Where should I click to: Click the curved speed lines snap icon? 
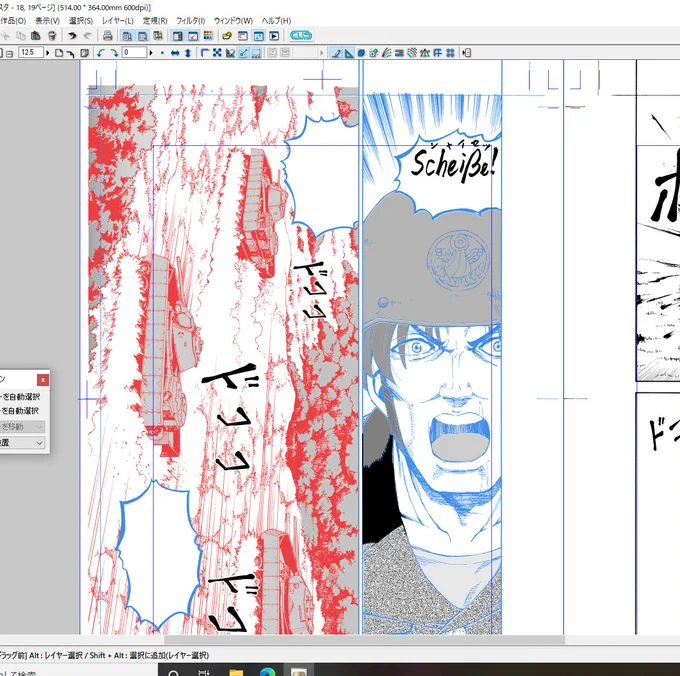(x=386, y=53)
